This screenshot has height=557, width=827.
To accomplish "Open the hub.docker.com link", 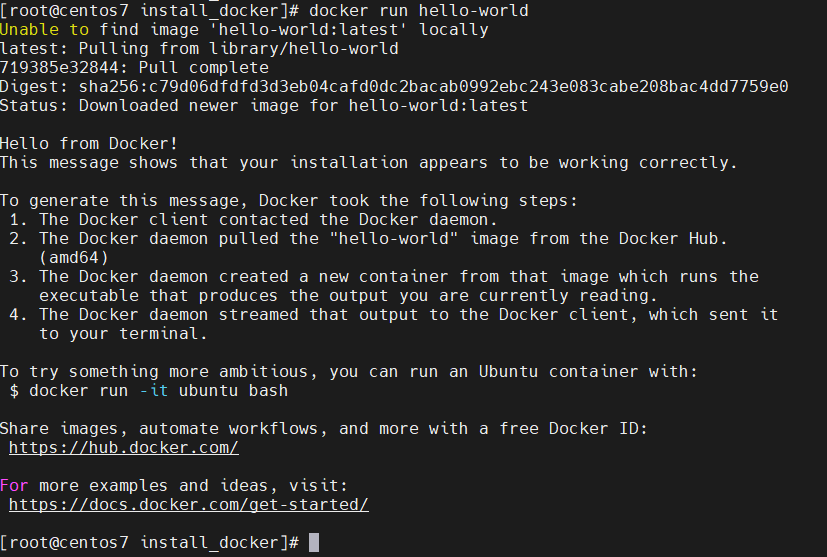I will [124, 447].
